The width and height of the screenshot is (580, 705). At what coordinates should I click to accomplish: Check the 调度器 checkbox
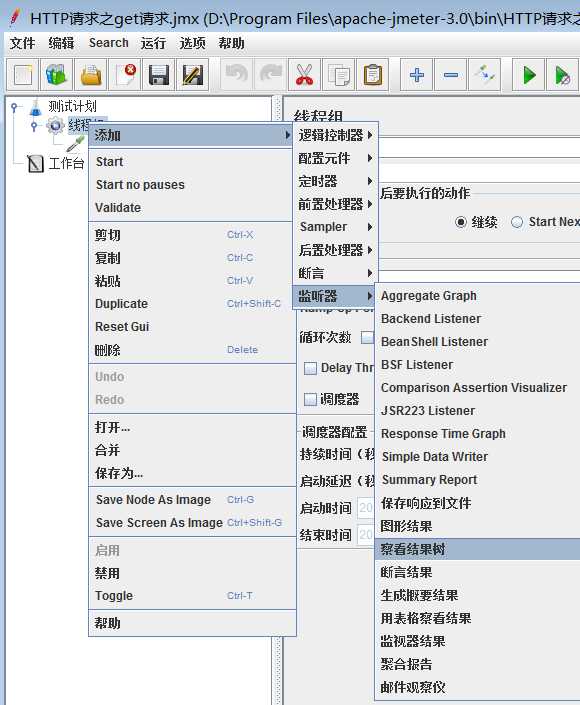point(310,399)
